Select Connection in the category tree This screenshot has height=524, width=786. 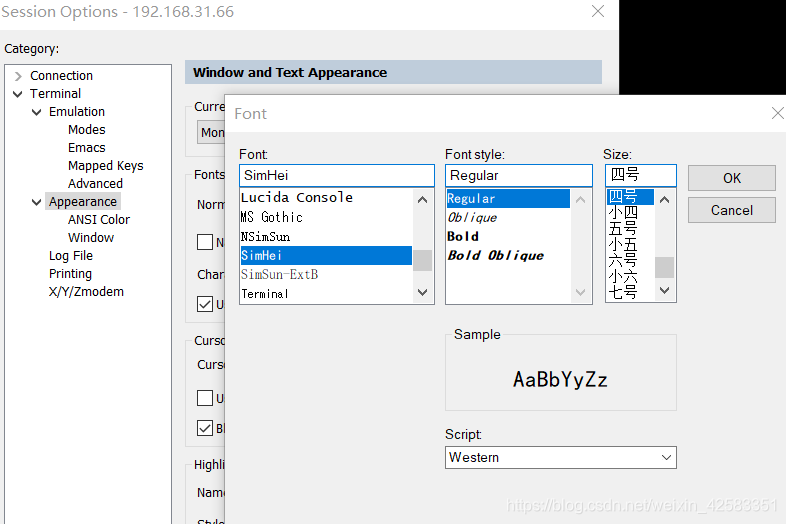pos(61,76)
